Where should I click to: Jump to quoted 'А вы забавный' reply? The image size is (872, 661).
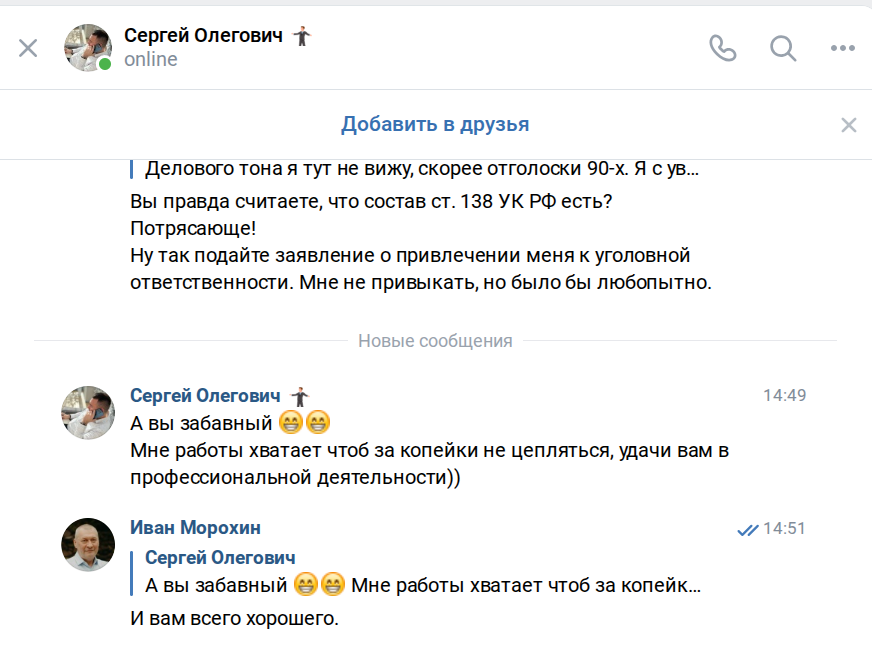pos(422,584)
